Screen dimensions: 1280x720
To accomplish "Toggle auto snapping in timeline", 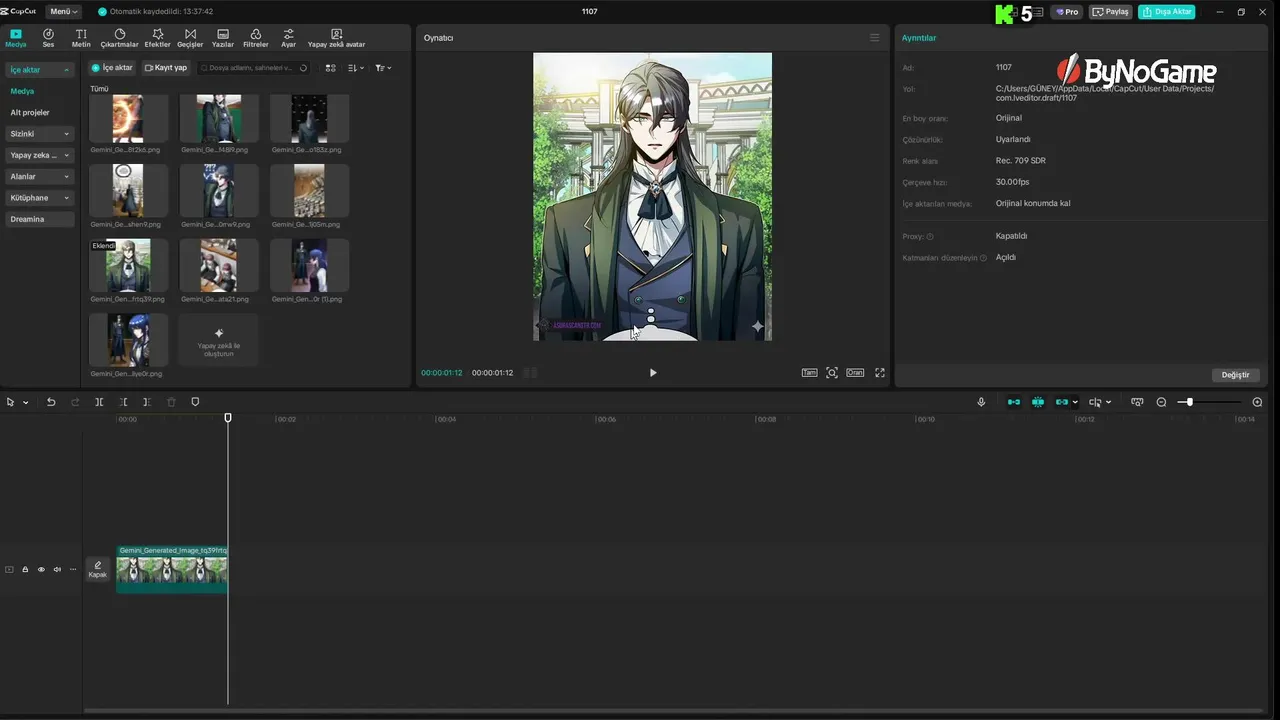I will 1038,402.
